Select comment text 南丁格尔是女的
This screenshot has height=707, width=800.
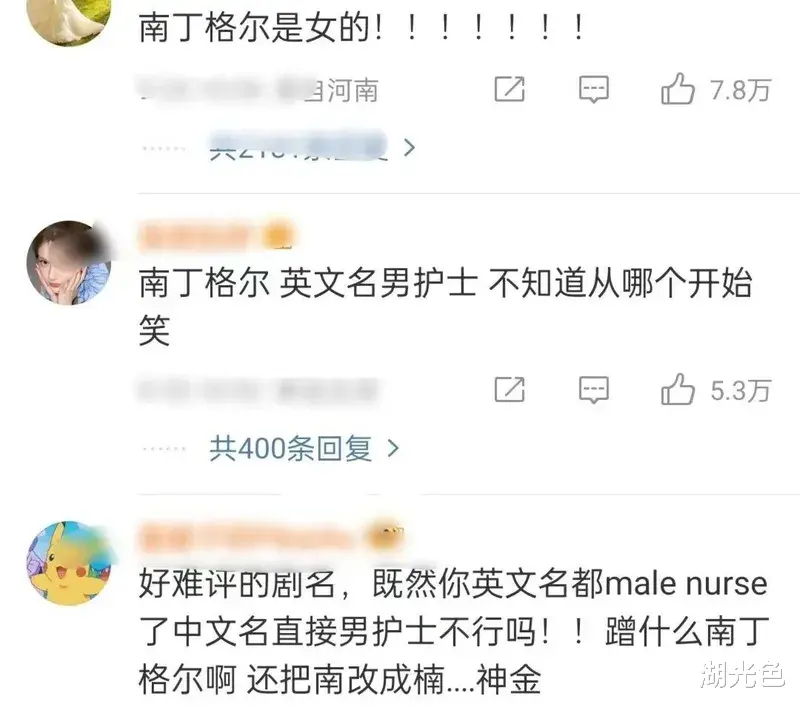point(254,28)
